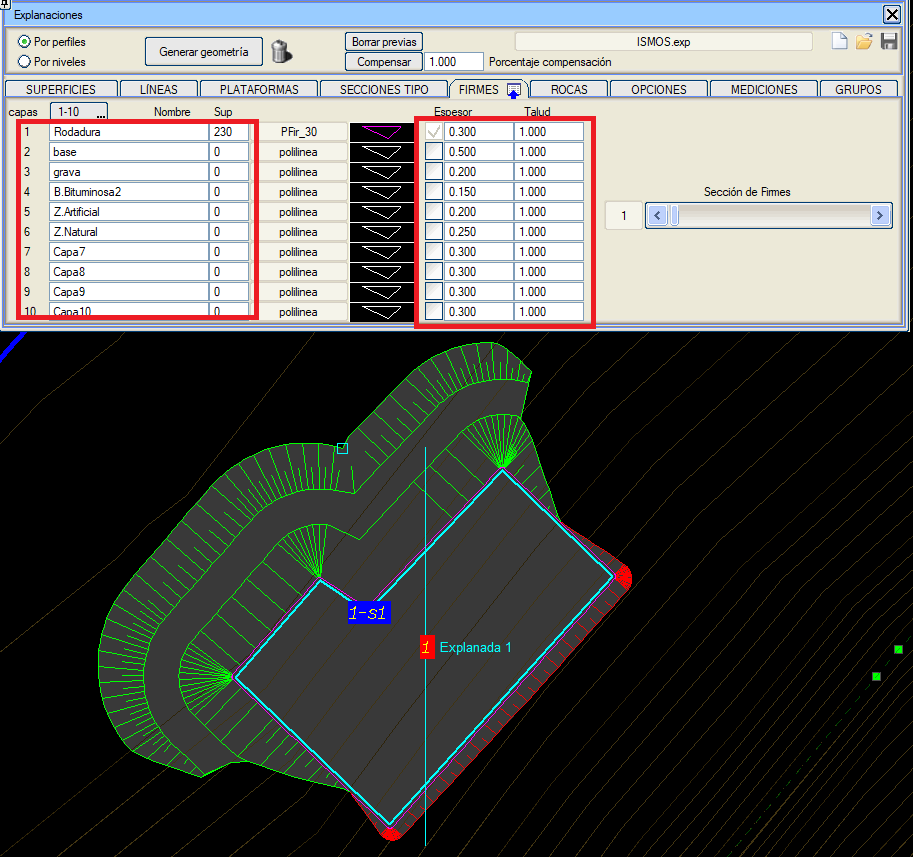This screenshot has width=916, height=858.
Task: Click the Z.Natural section shape icon
Action: point(381,232)
